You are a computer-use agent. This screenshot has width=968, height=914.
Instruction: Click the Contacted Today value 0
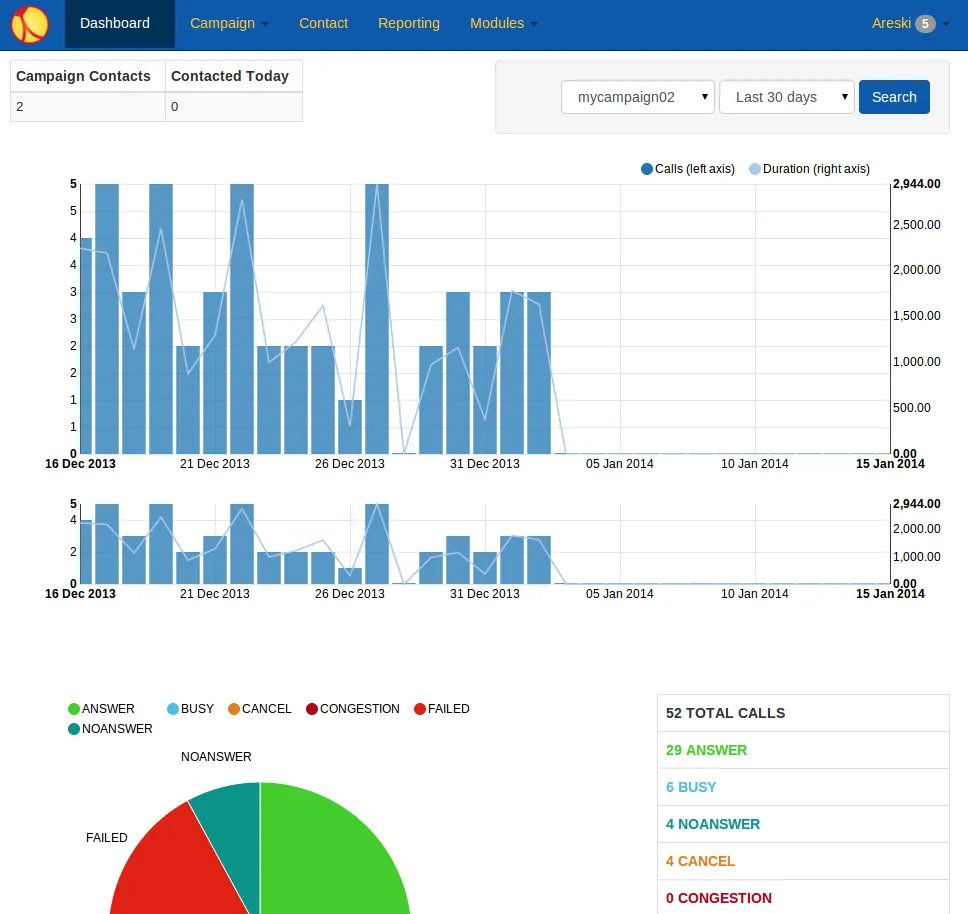(233, 107)
